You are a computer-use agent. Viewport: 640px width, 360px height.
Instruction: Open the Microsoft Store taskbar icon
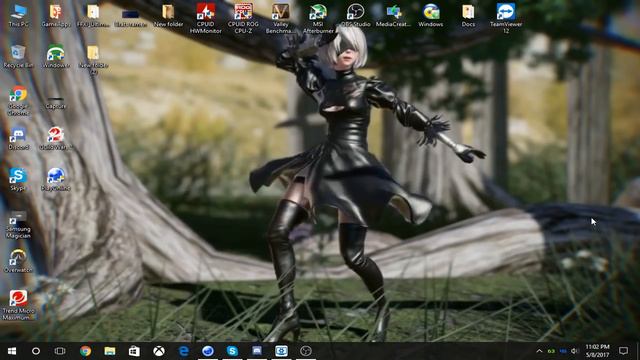tap(134, 351)
